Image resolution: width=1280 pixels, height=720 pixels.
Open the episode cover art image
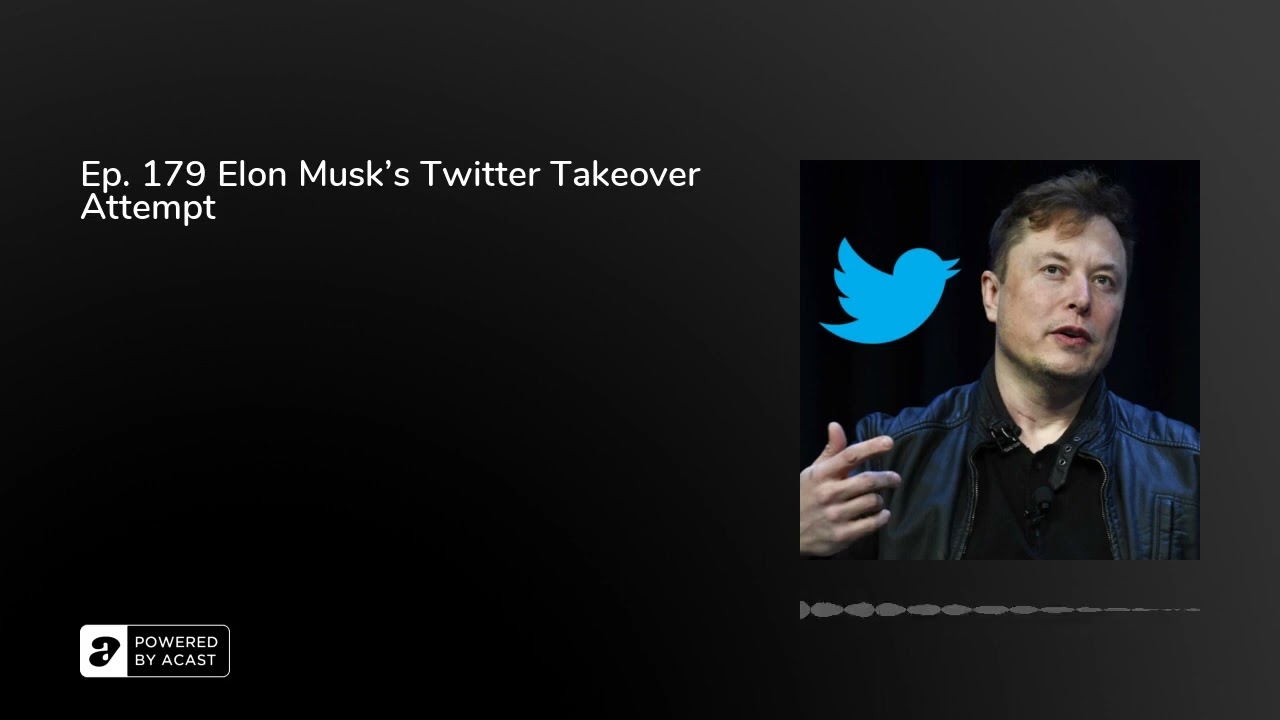point(1000,360)
